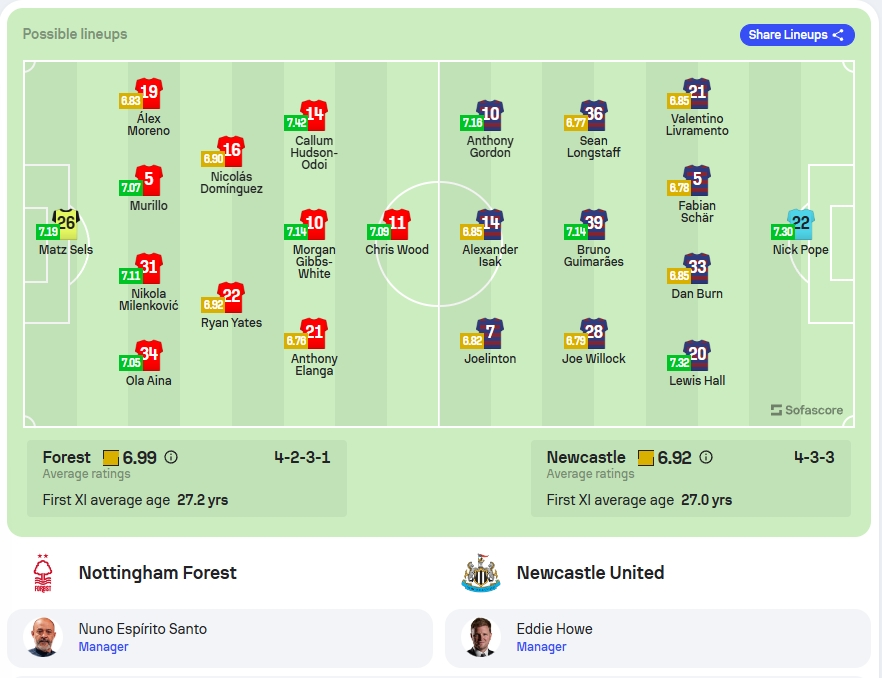
Task: View Nuno Espírito Santo manager photo
Action: (x=43, y=637)
